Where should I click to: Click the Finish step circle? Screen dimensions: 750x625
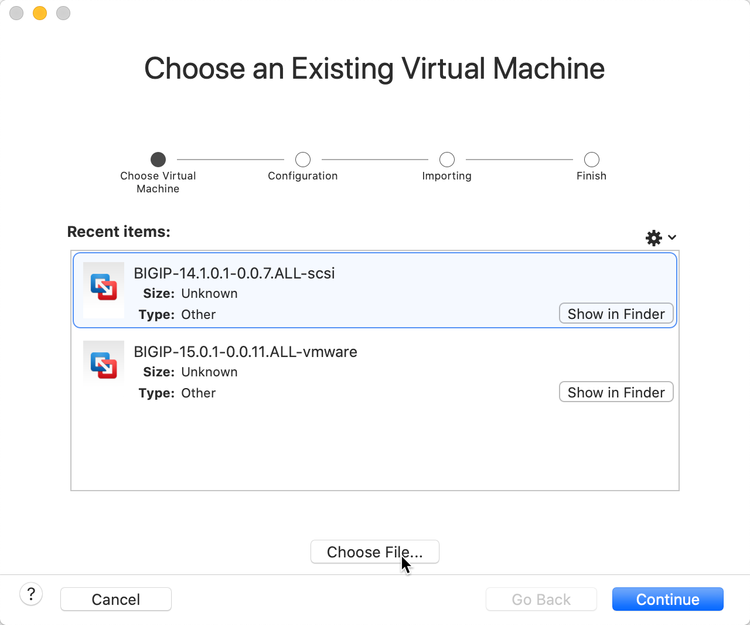(x=592, y=159)
